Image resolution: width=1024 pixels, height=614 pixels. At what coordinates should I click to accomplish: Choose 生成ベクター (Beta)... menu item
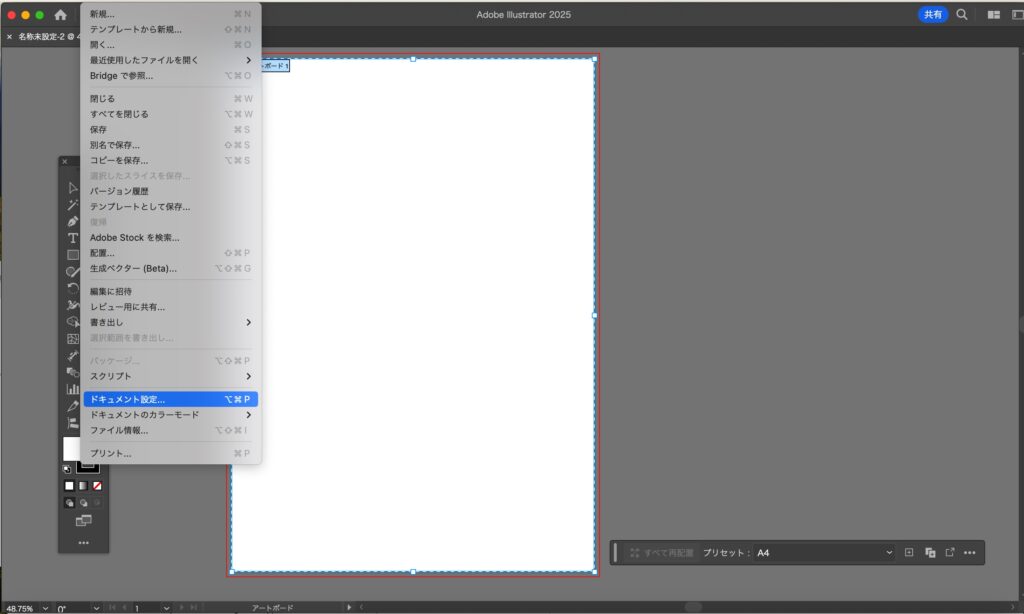click(x=170, y=268)
